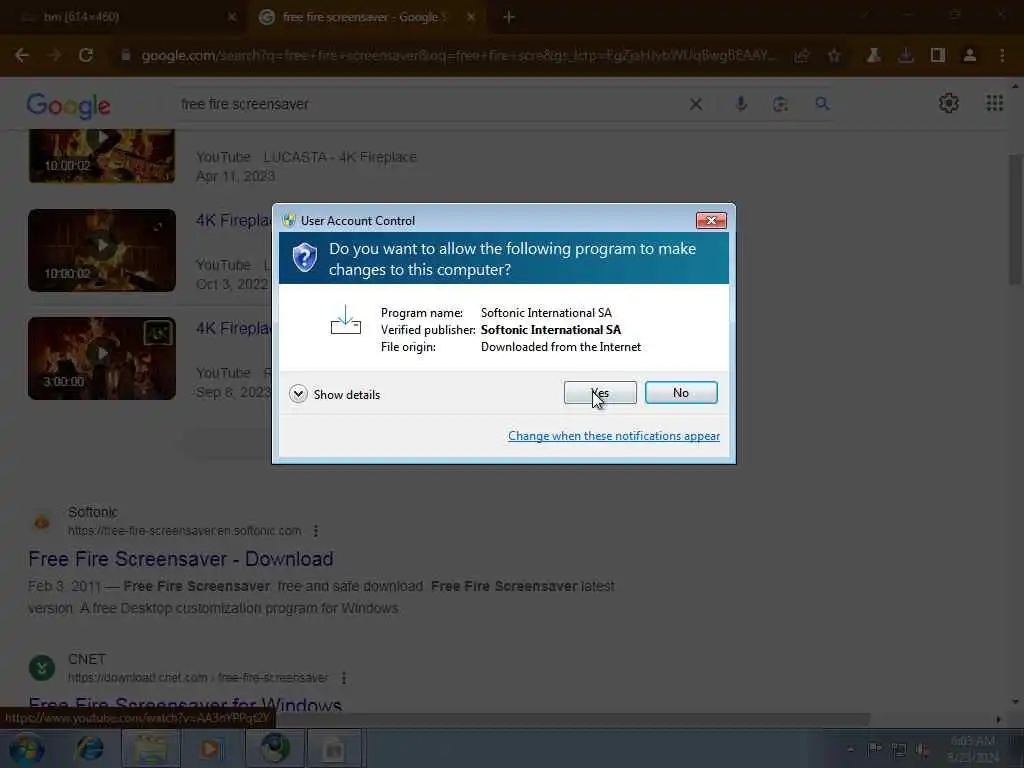The height and width of the screenshot is (768, 1024).
Task: Click the magnifier search icon
Action: (x=822, y=104)
